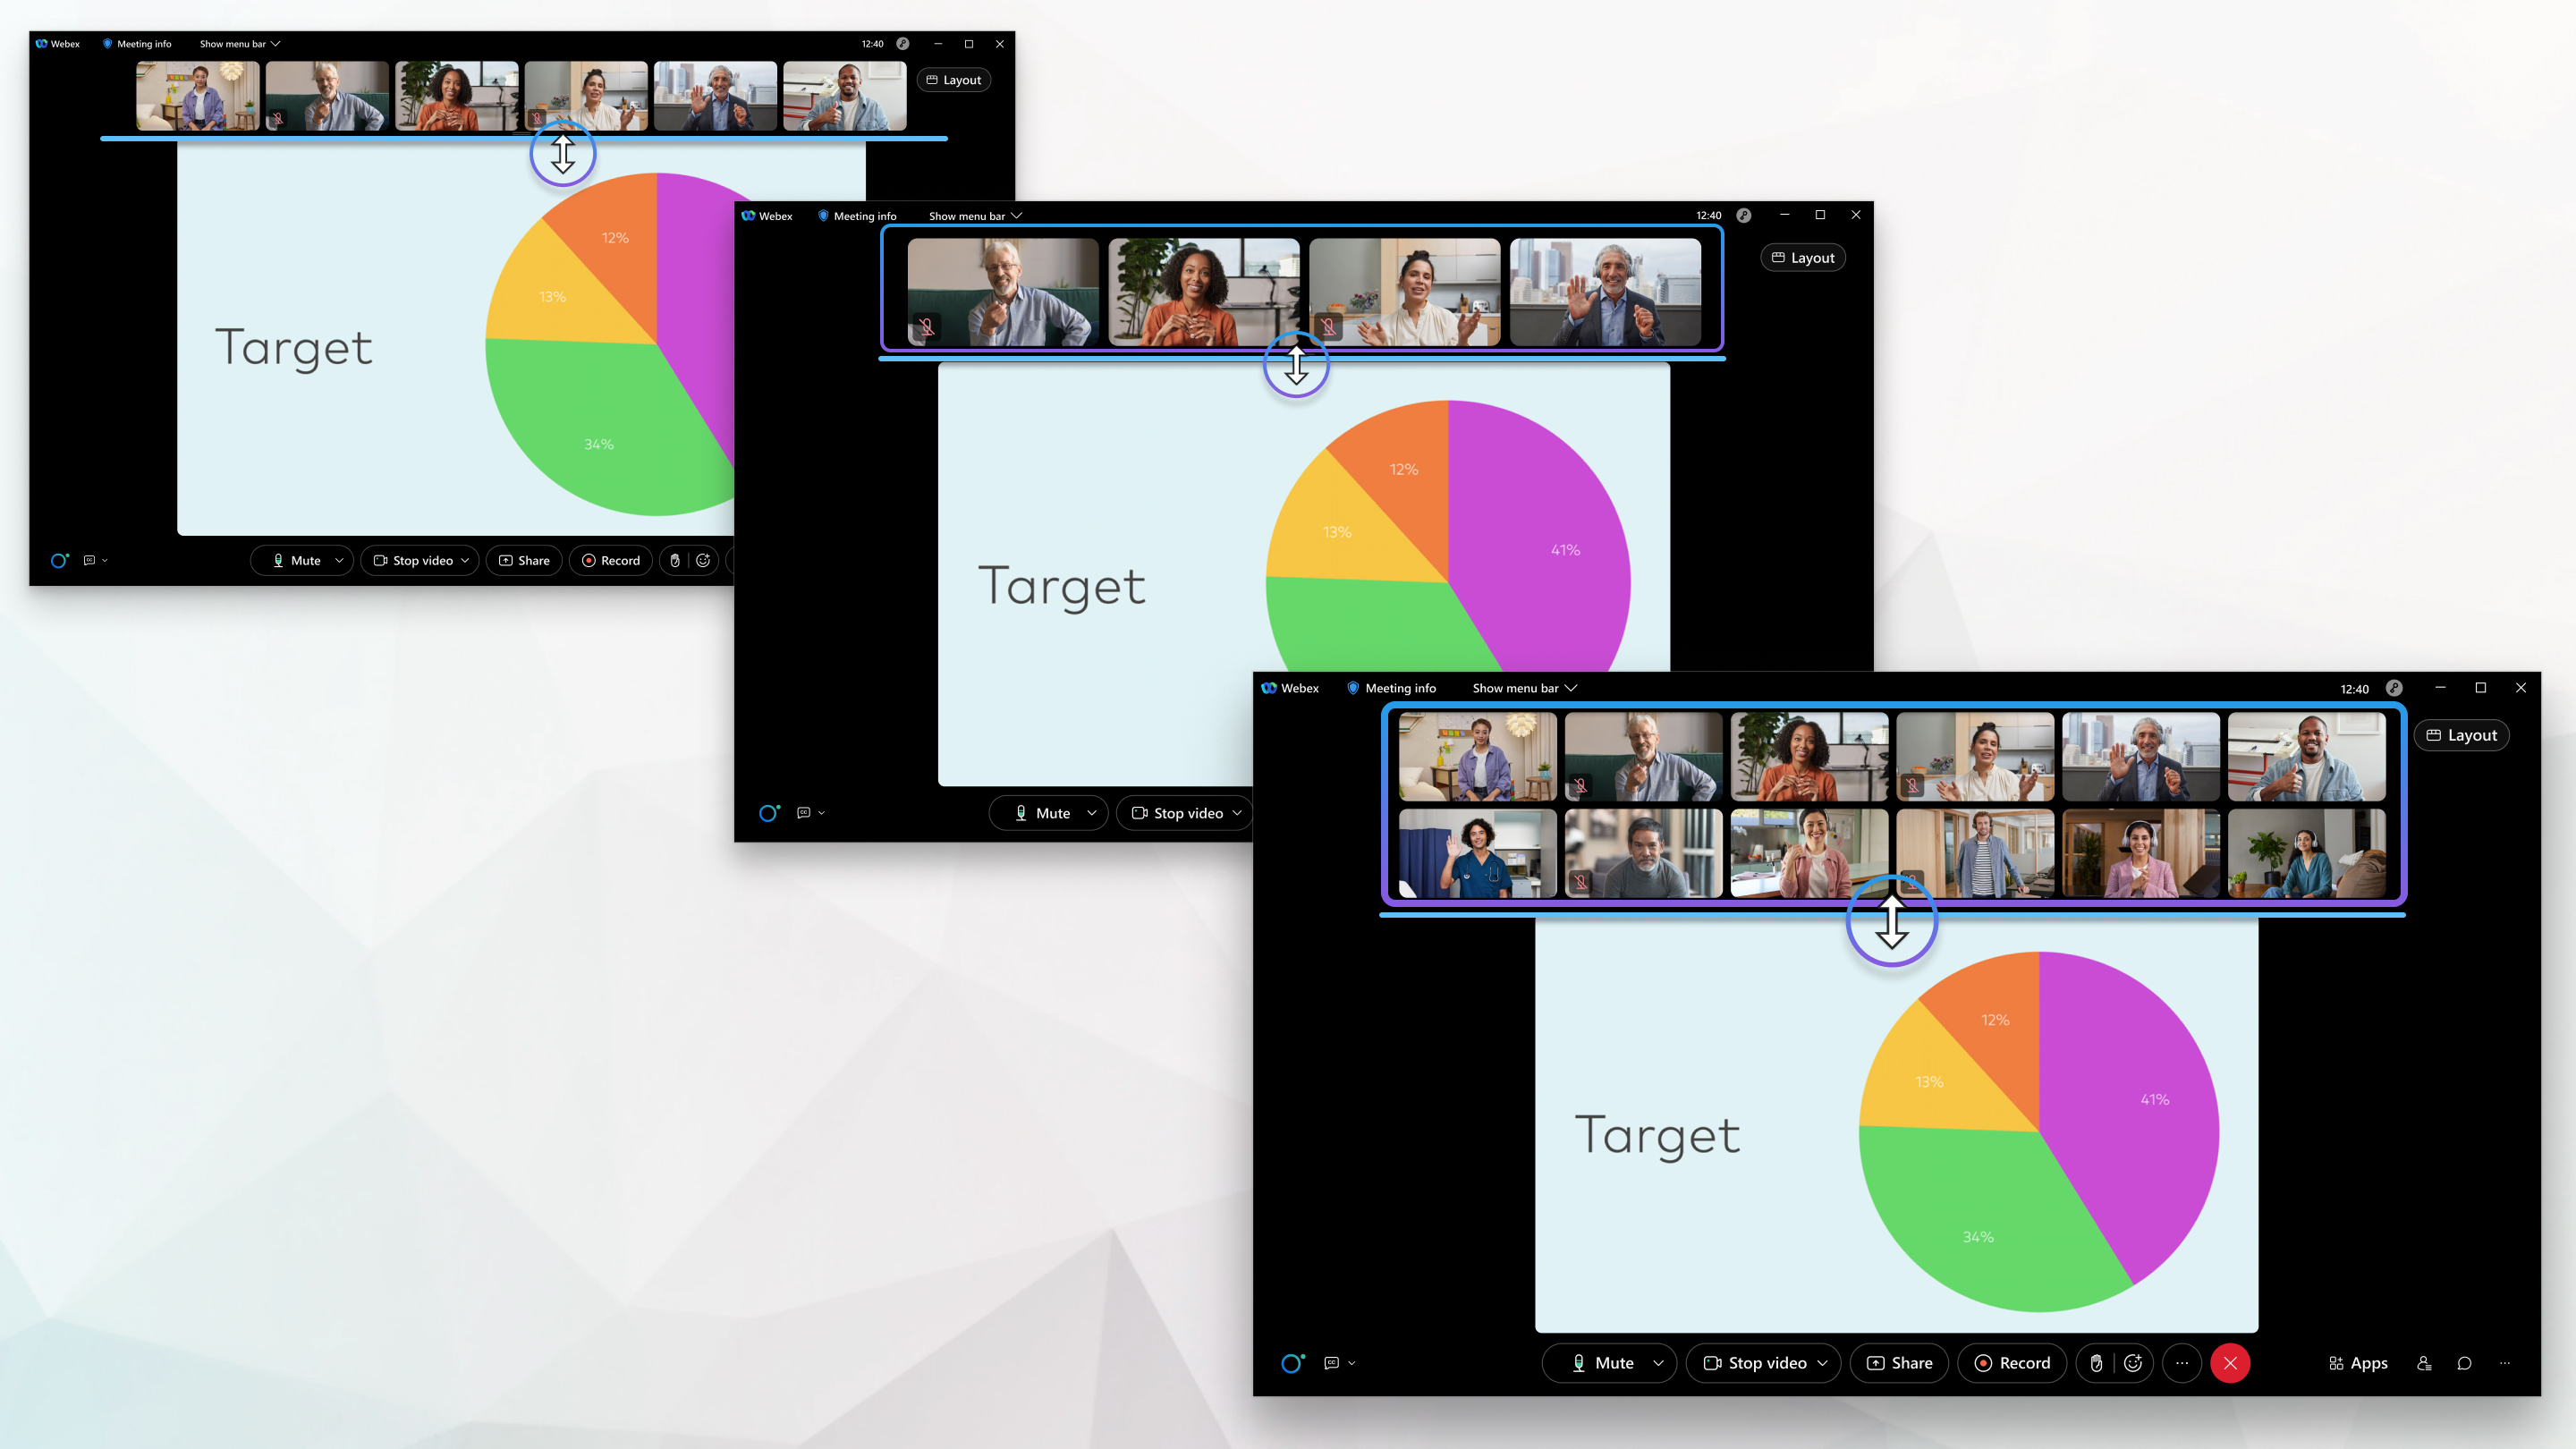This screenshot has width=2576, height=1449.
Task: Click the Layout button top-right
Action: click(x=2464, y=733)
